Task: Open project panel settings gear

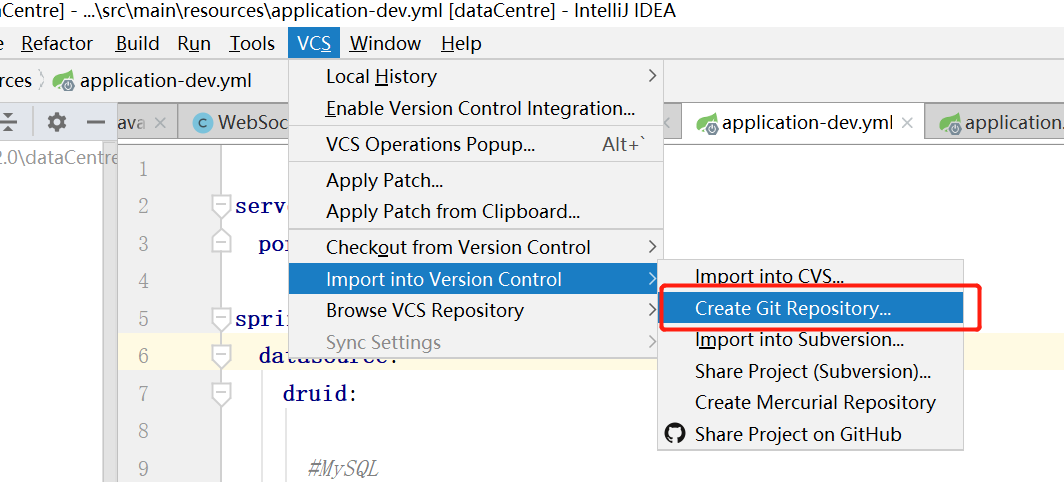Action: tap(56, 122)
